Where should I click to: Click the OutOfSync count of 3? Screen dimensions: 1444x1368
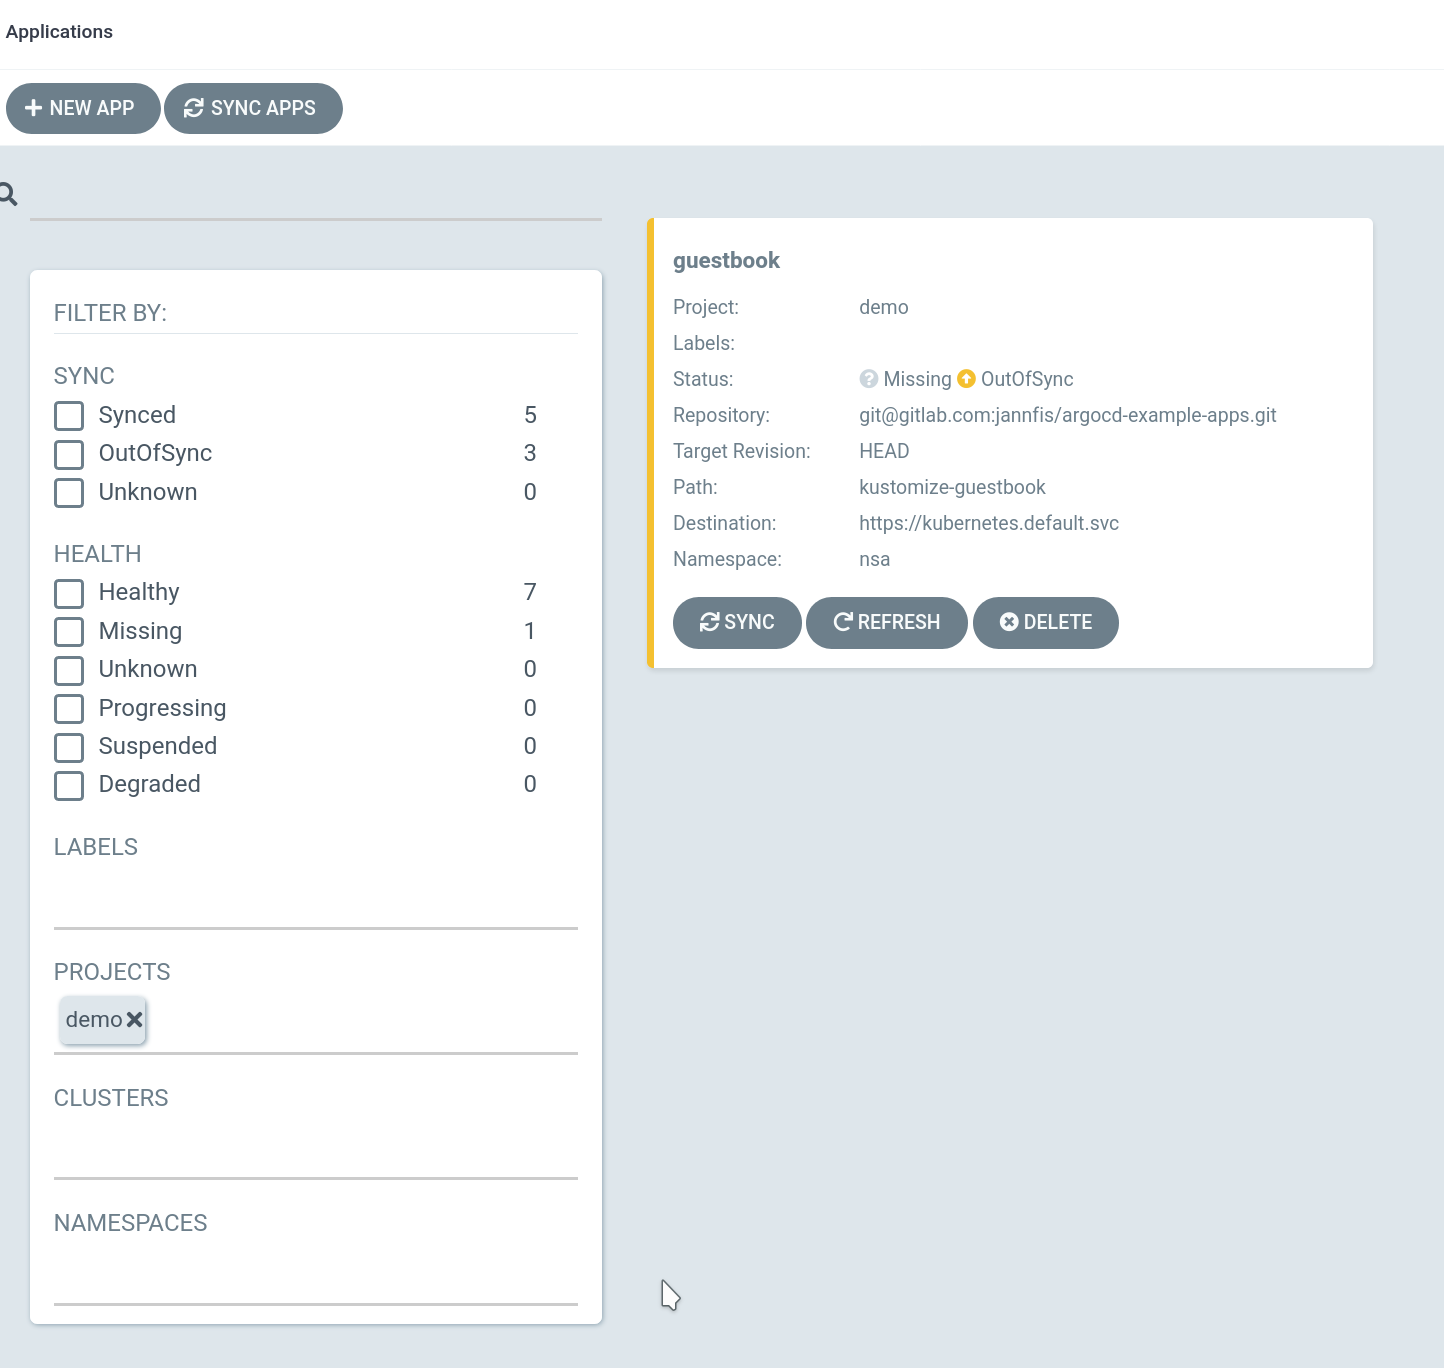[x=530, y=453]
